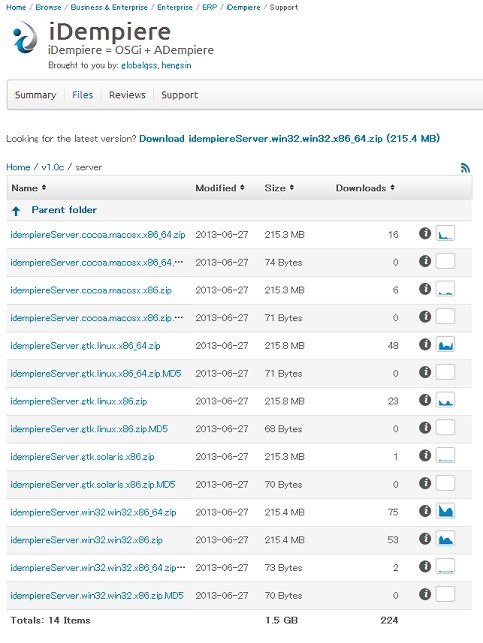Sort file list by Name column
Image resolution: width=483 pixels, height=643 pixels.
(x=28, y=188)
